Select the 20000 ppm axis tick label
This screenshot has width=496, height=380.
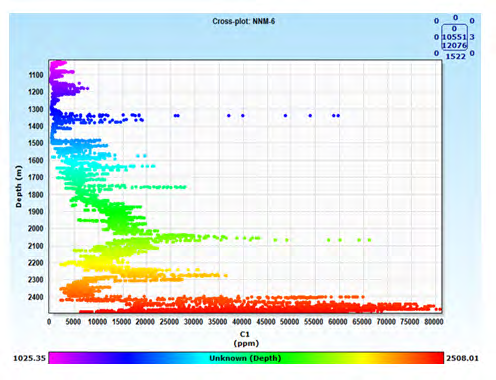[x=145, y=322]
